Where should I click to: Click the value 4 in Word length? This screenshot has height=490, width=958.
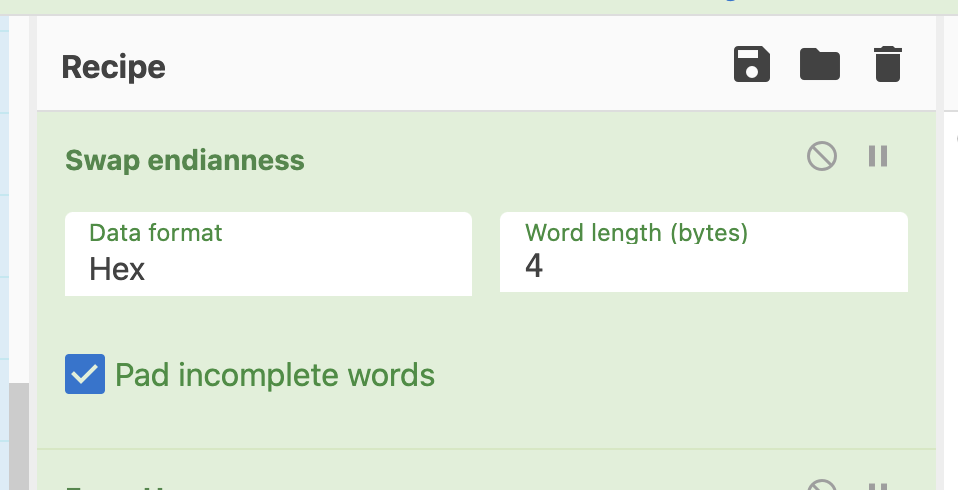click(x=534, y=266)
